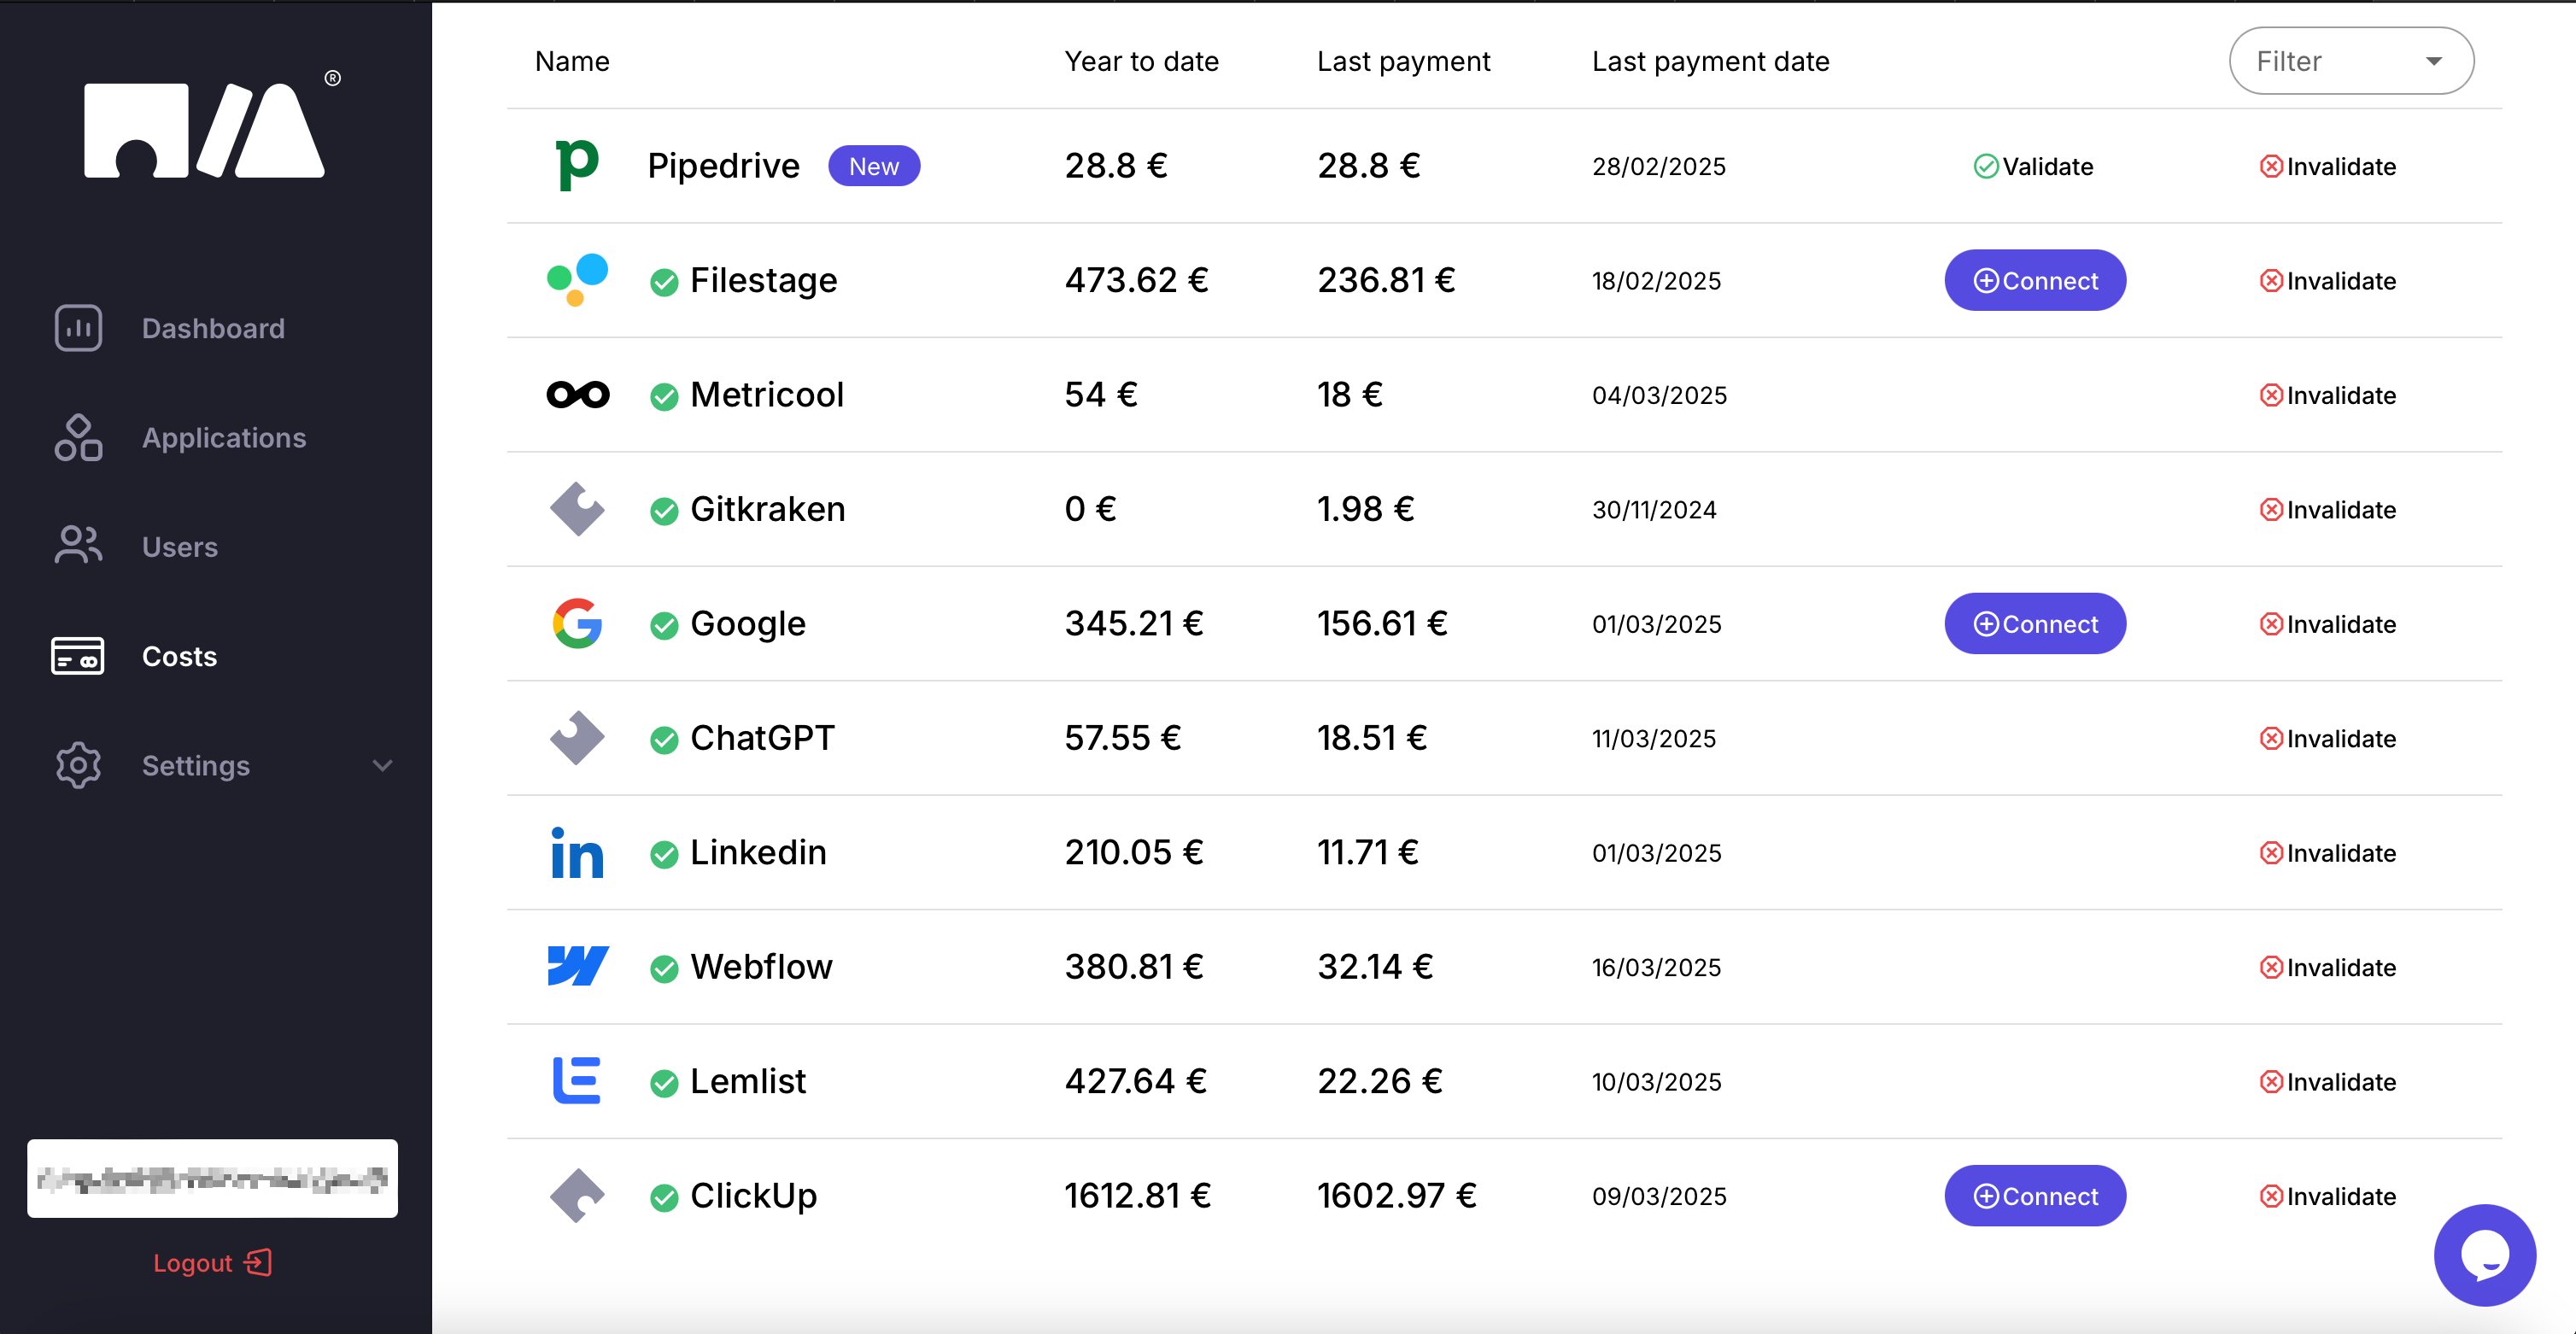Invalidate the ChatGPT entry
This screenshot has width=2576, height=1334.
(x=2328, y=739)
